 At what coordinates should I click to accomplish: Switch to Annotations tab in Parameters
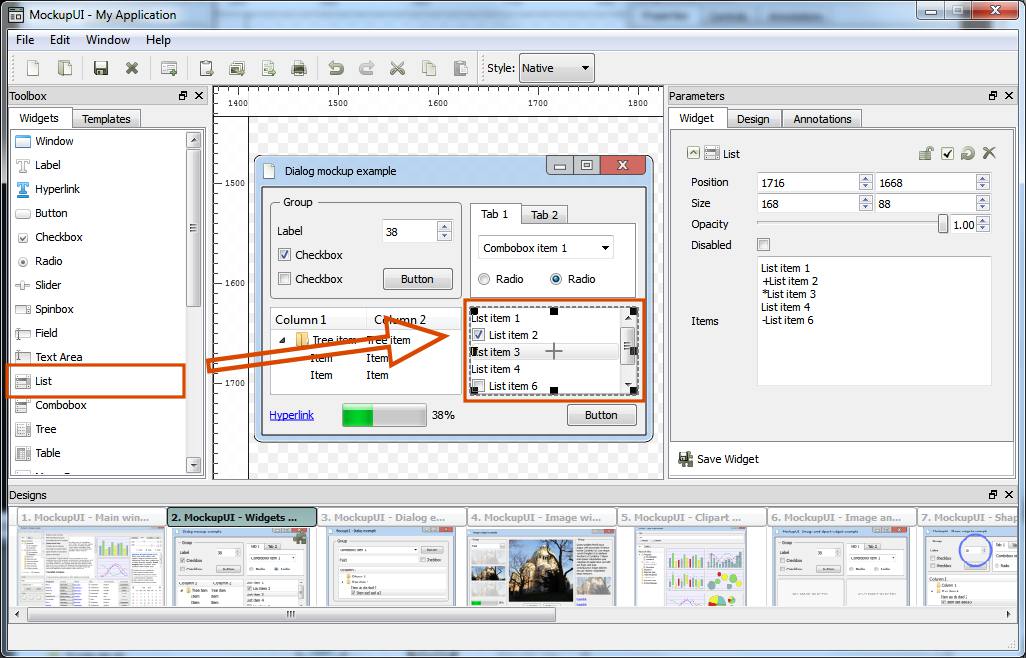[822, 119]
